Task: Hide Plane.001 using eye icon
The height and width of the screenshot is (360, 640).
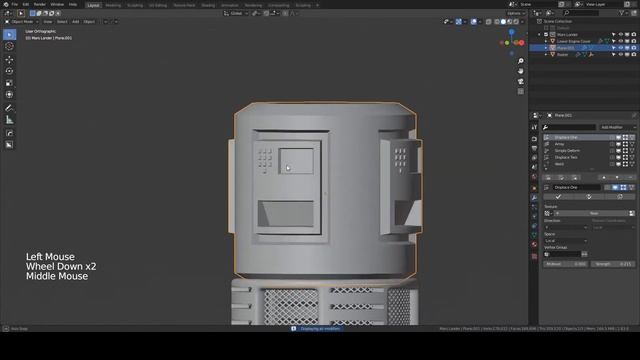Action: point(620,48)
